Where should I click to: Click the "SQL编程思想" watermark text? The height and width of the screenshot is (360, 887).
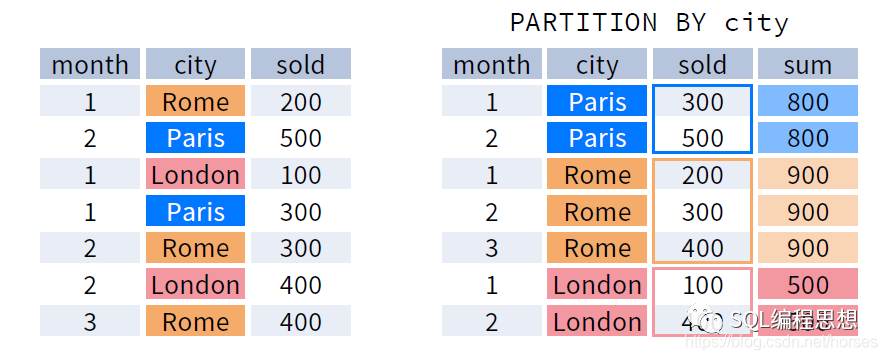coord(792,321)
